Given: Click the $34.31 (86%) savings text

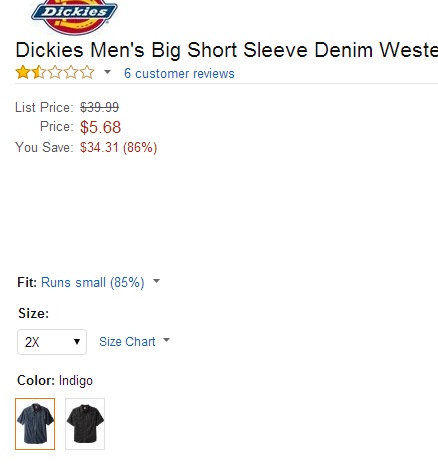Looking at the screenshot, I should click(118, 147).
